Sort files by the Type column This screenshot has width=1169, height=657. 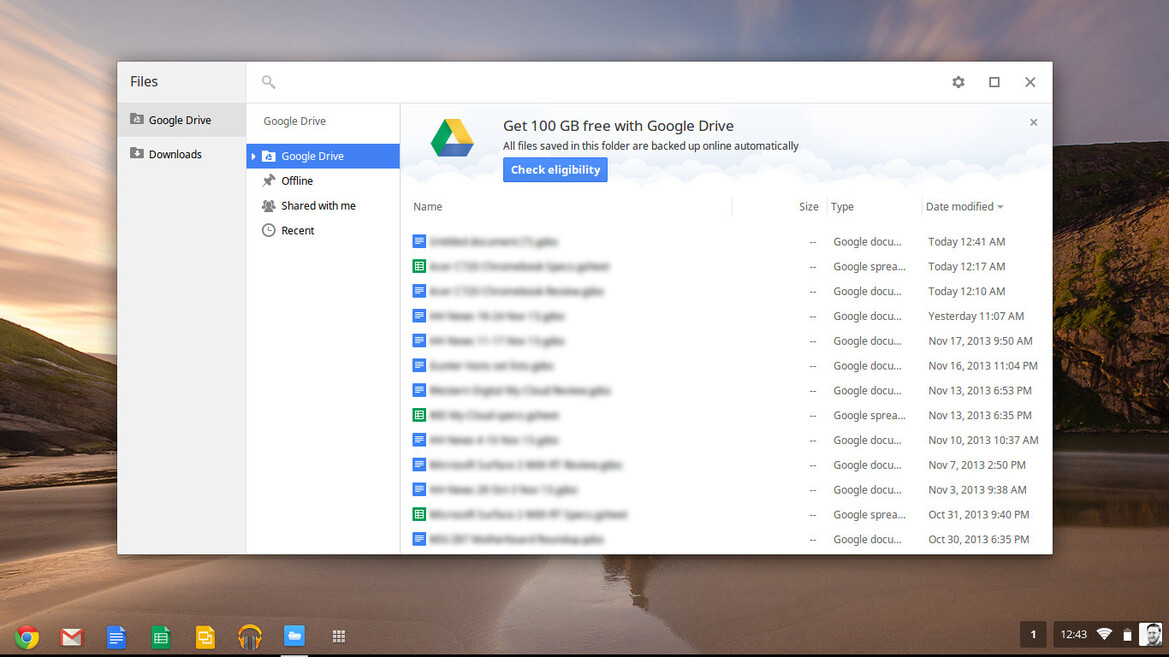pyautogui.click(x=842, y=207)
